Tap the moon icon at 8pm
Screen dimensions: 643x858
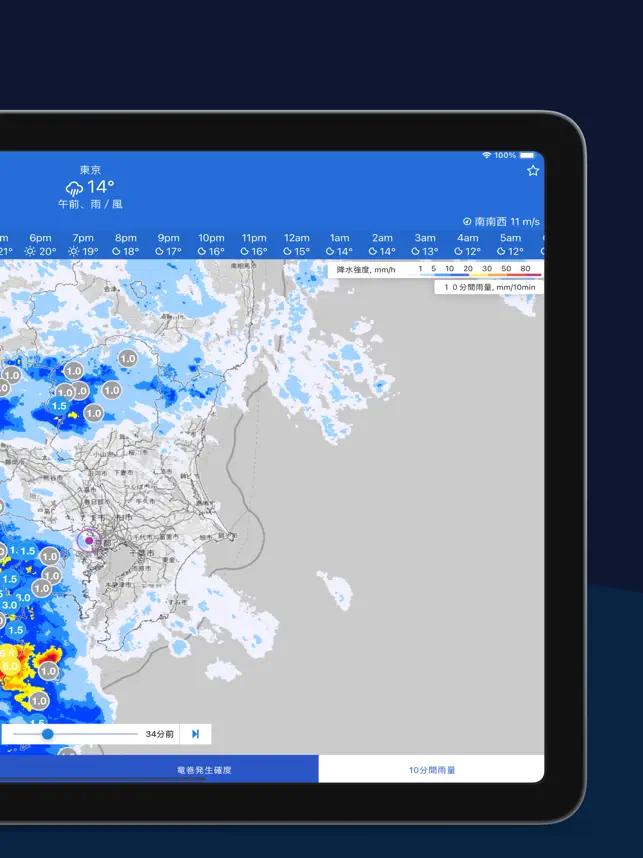(x=116, y=251)
